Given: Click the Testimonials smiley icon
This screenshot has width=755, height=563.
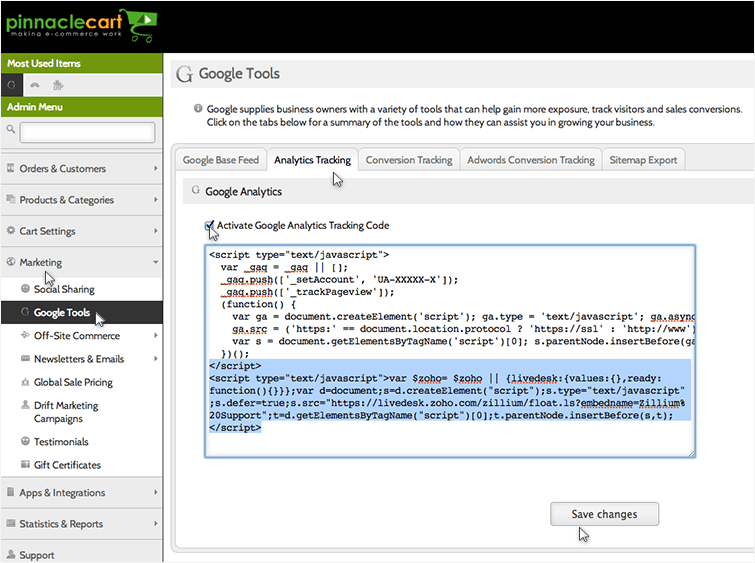Looking at the screenshot, I should [x=26, y=441].
